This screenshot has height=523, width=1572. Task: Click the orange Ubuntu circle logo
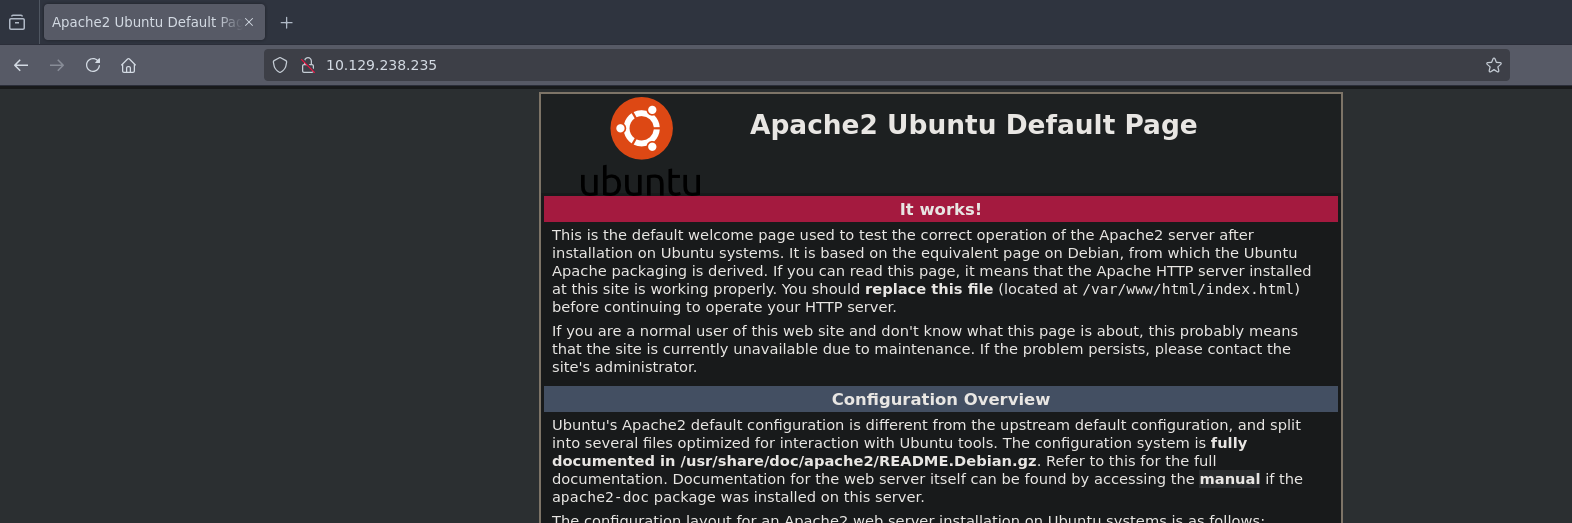pos(641,128)
